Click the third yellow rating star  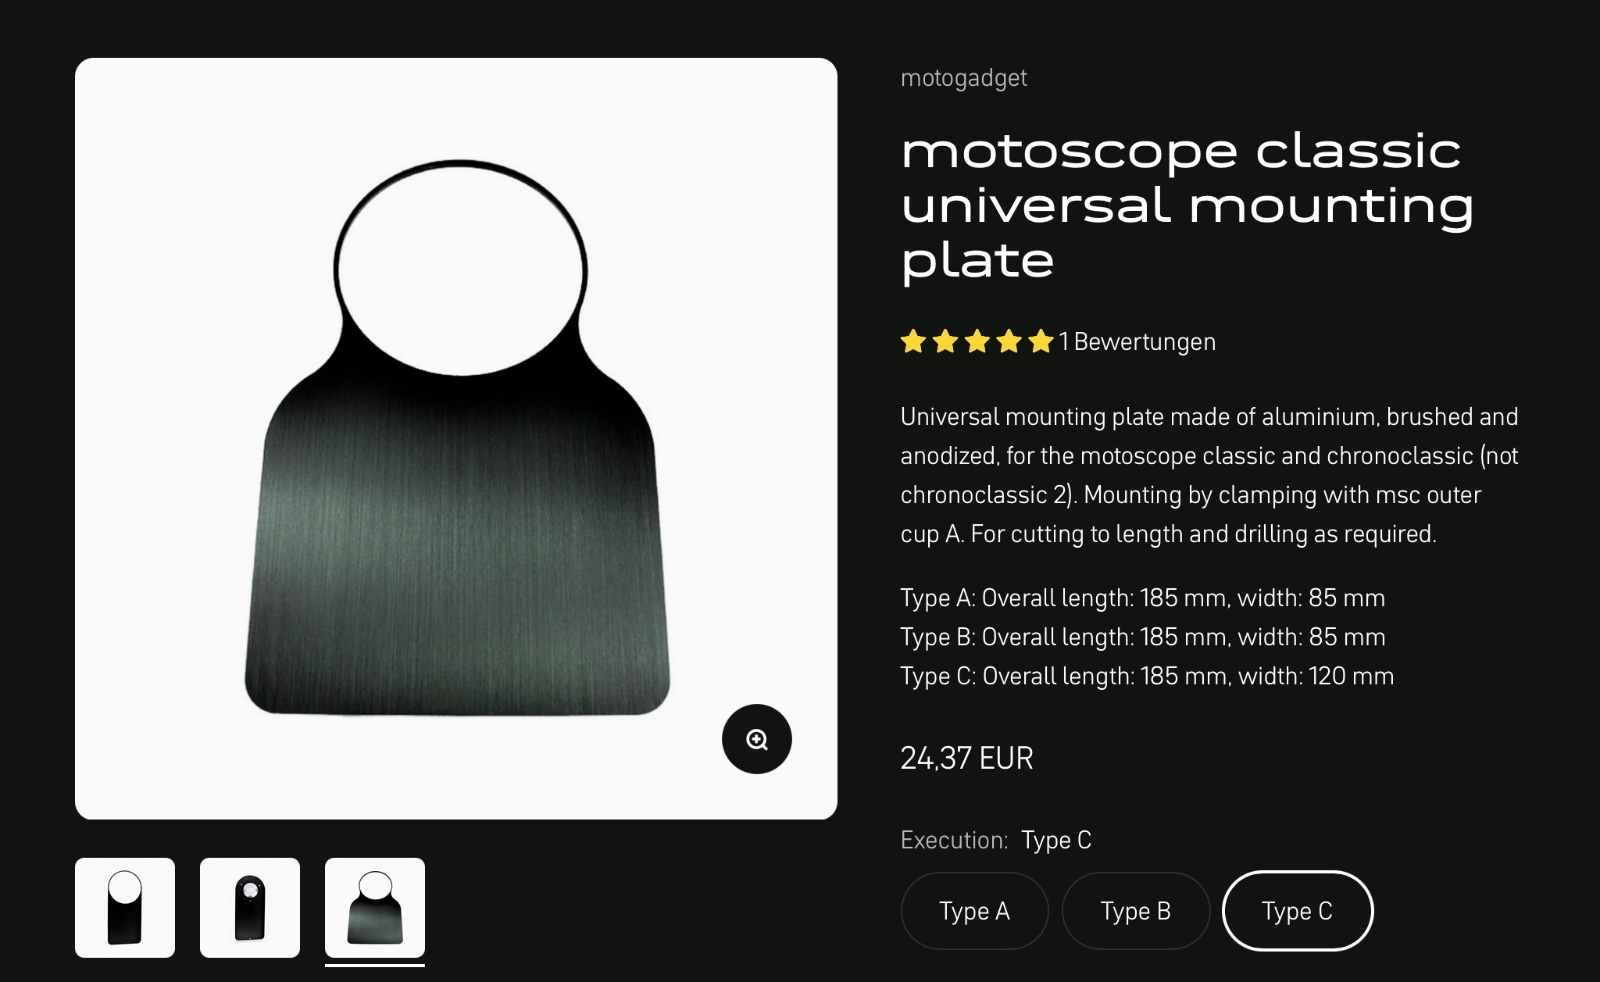(977, 342)
